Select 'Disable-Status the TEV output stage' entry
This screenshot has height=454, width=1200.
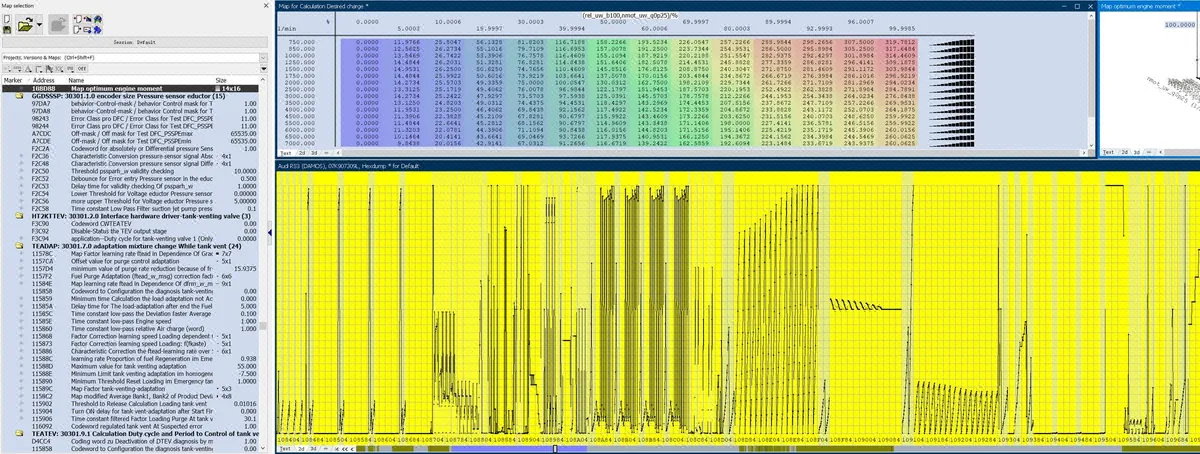129,230
